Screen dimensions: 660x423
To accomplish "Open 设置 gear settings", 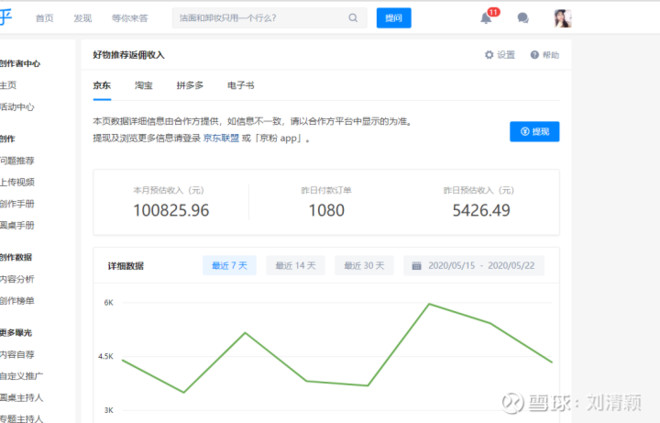I will pos(489,55).
